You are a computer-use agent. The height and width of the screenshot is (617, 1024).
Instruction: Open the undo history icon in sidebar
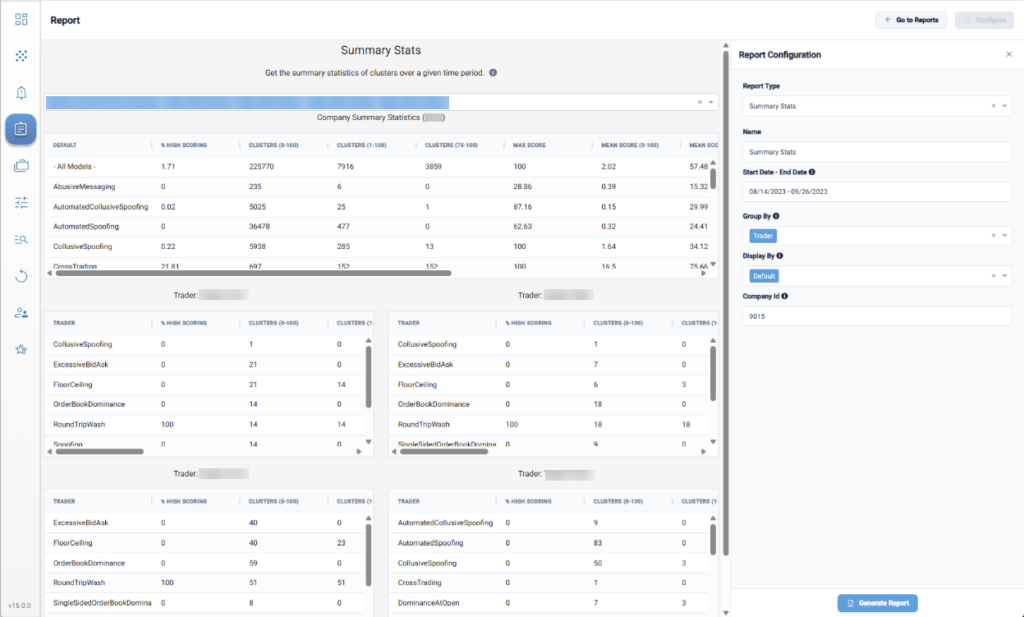pos(21,276)
